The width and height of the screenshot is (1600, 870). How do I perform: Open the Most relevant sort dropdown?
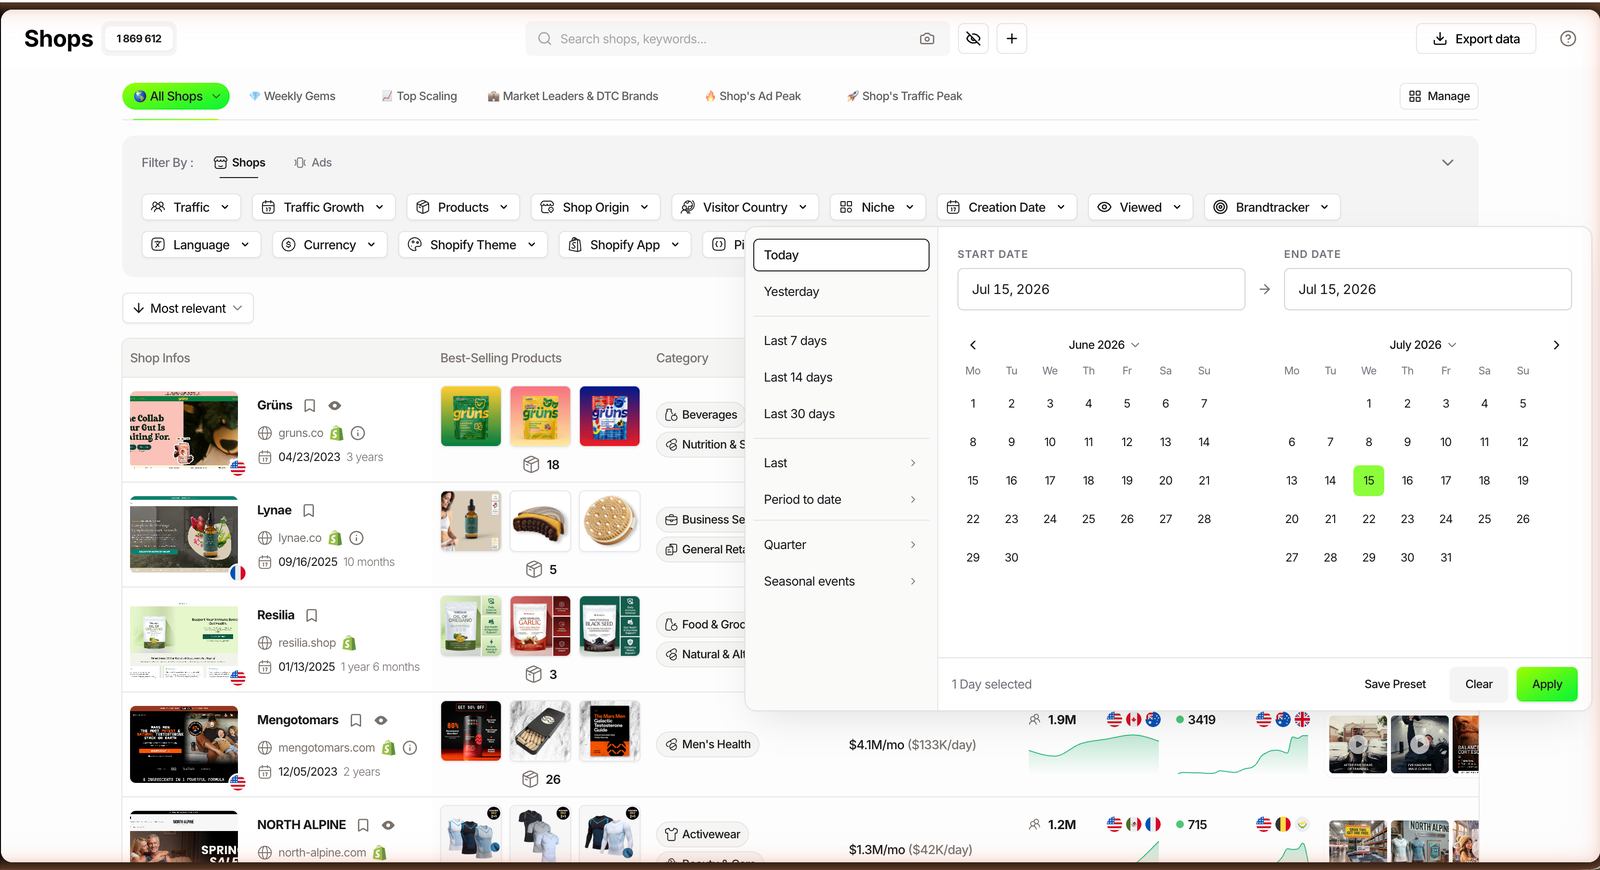coord(188,308)
